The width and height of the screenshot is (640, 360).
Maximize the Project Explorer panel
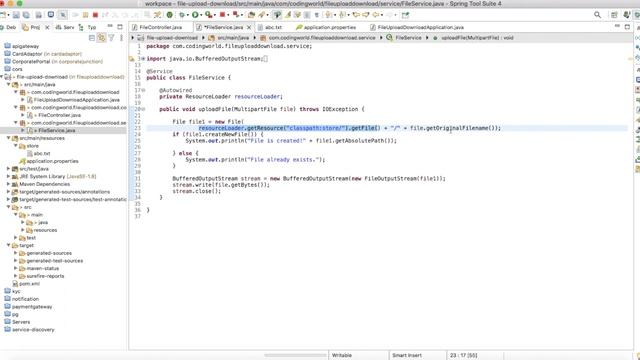120,27
